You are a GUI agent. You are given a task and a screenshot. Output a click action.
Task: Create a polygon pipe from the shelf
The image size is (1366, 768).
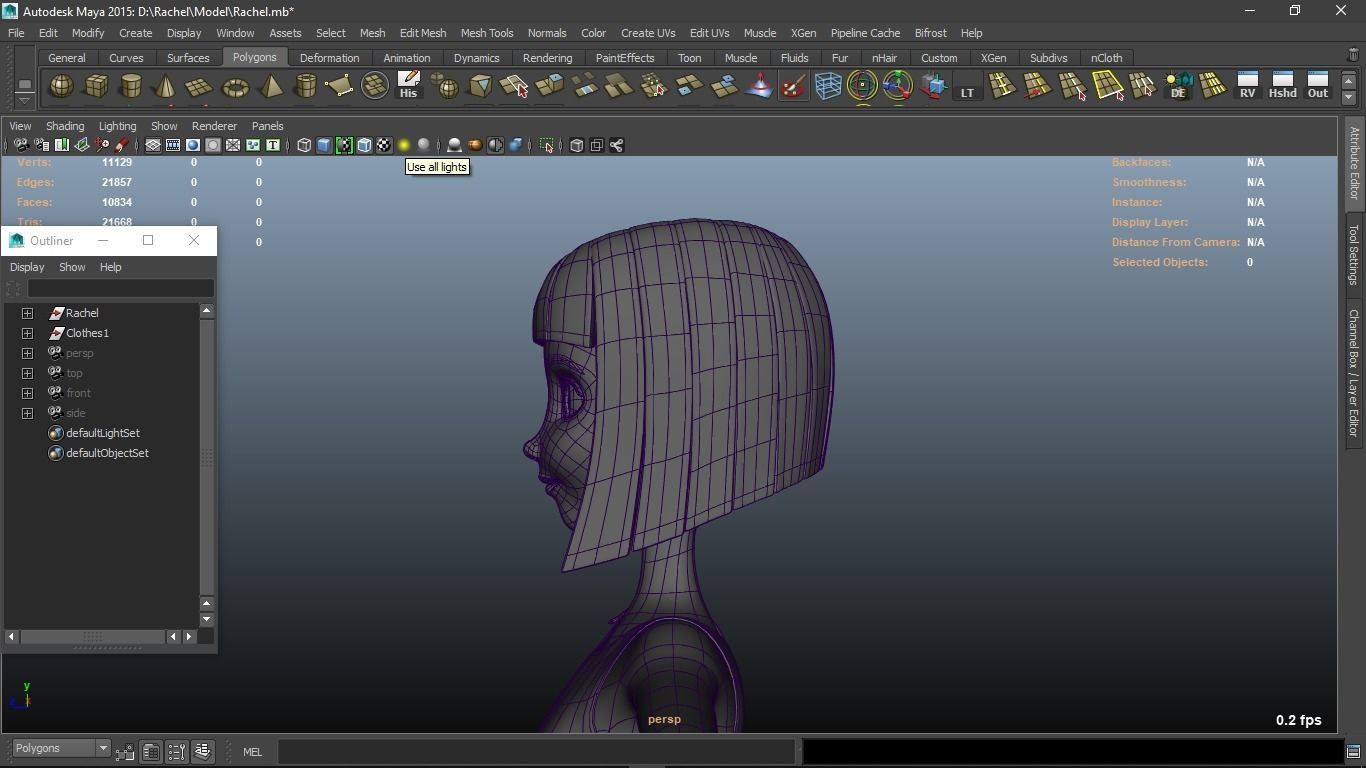(x=305, y=87)
